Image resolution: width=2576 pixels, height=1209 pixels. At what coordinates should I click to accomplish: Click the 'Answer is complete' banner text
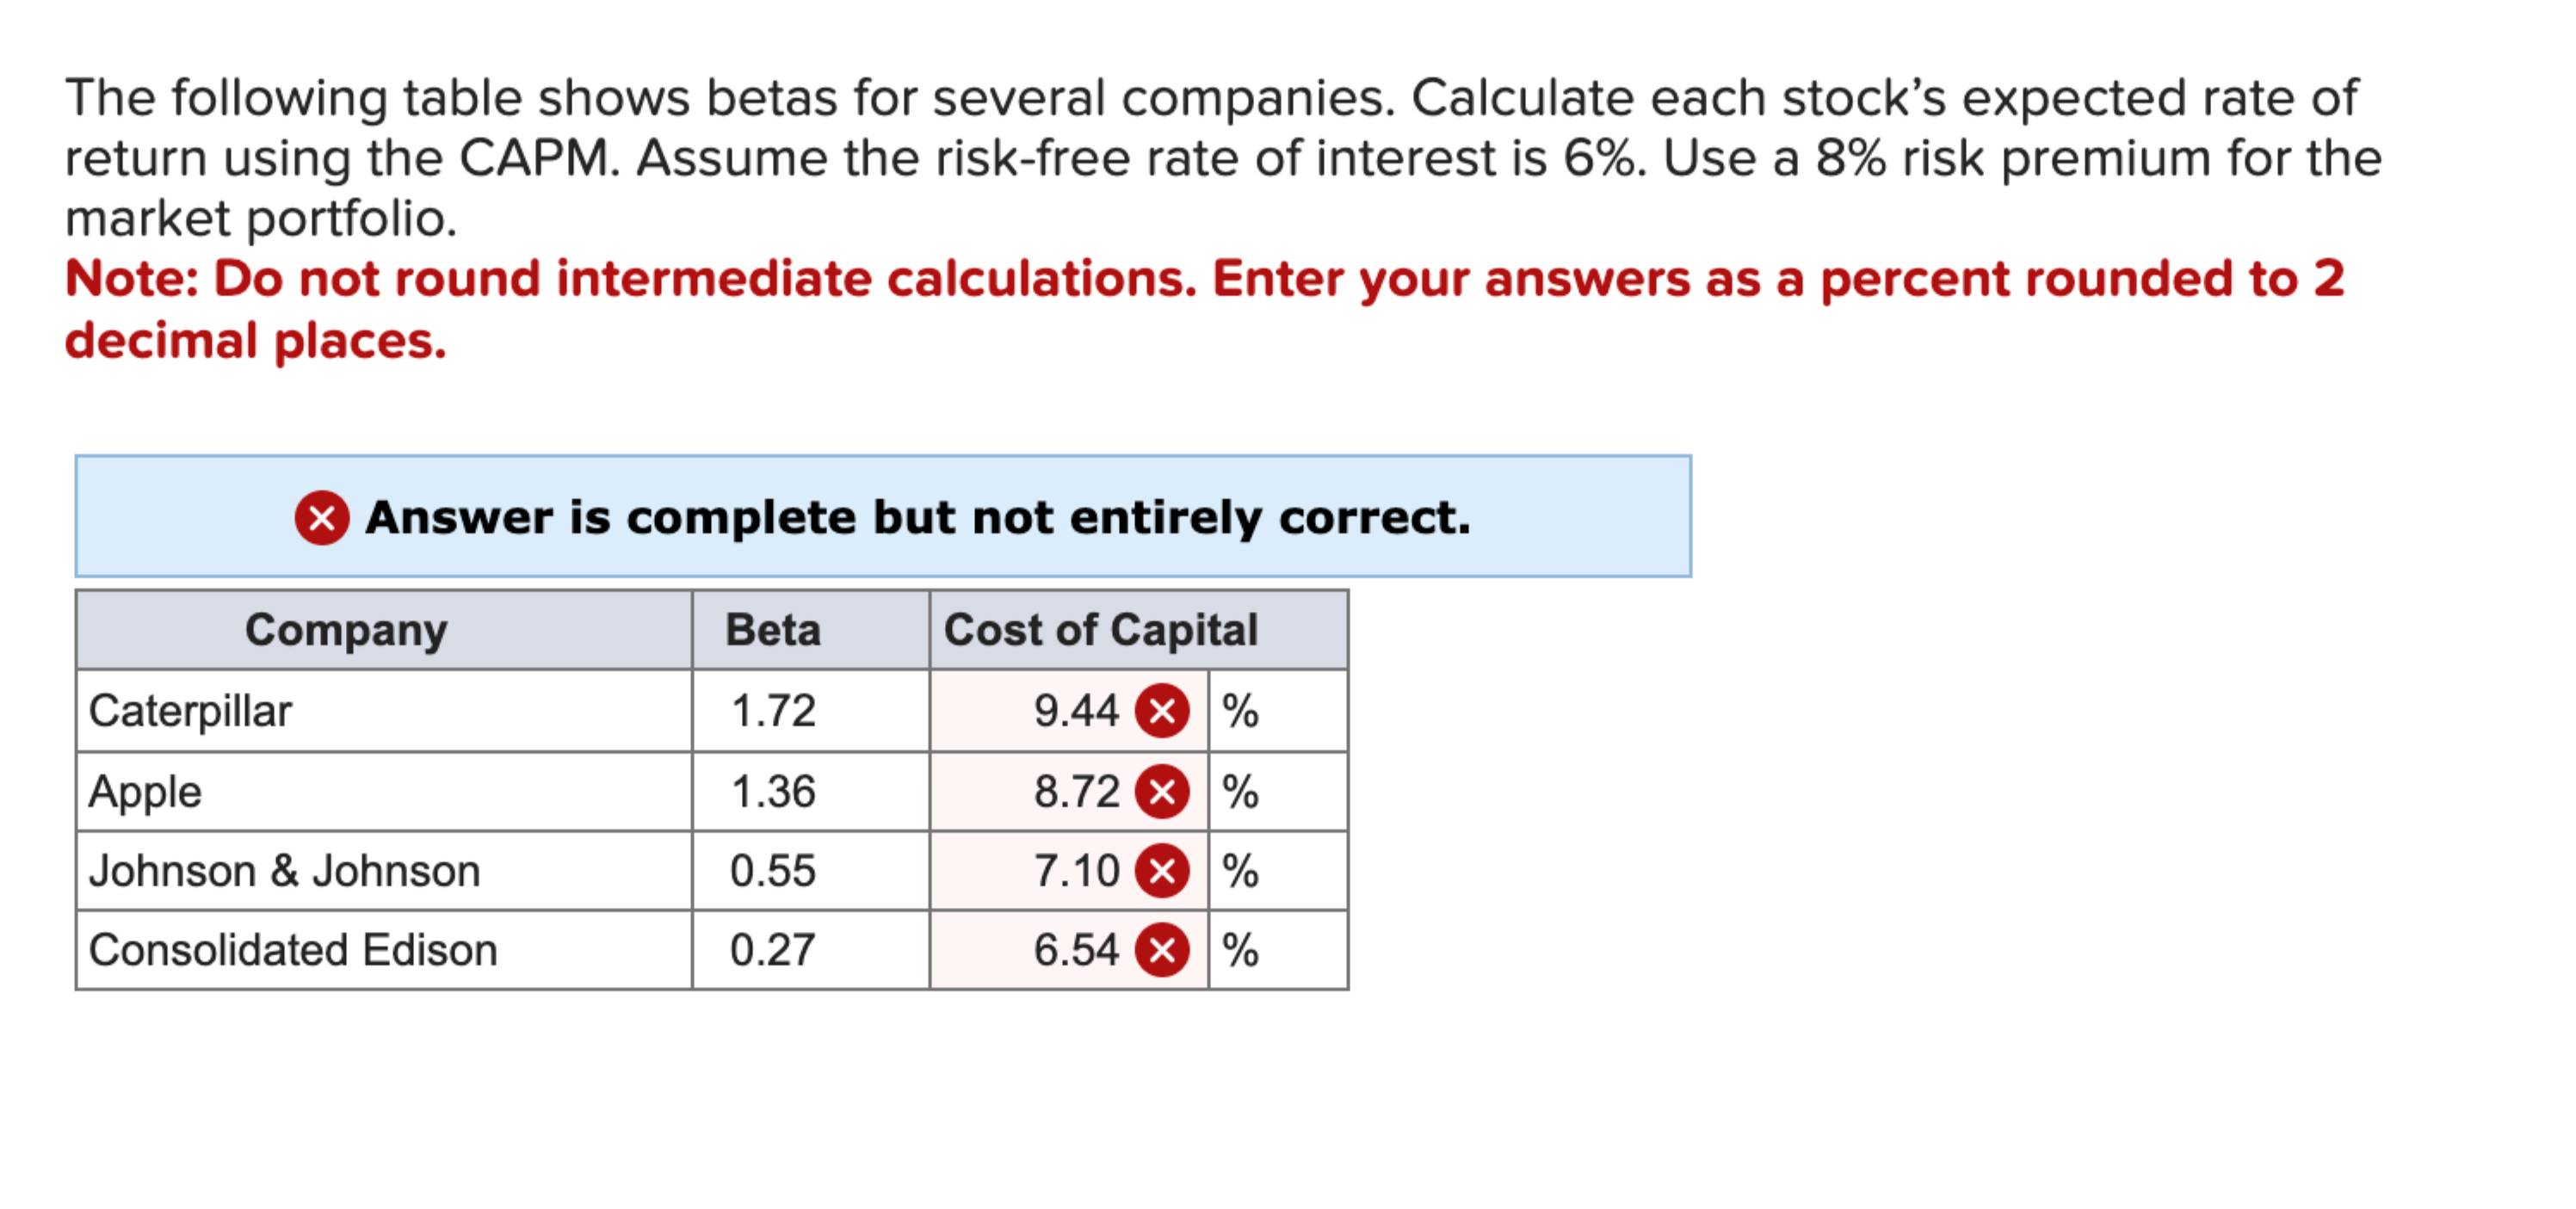point(917,516)
